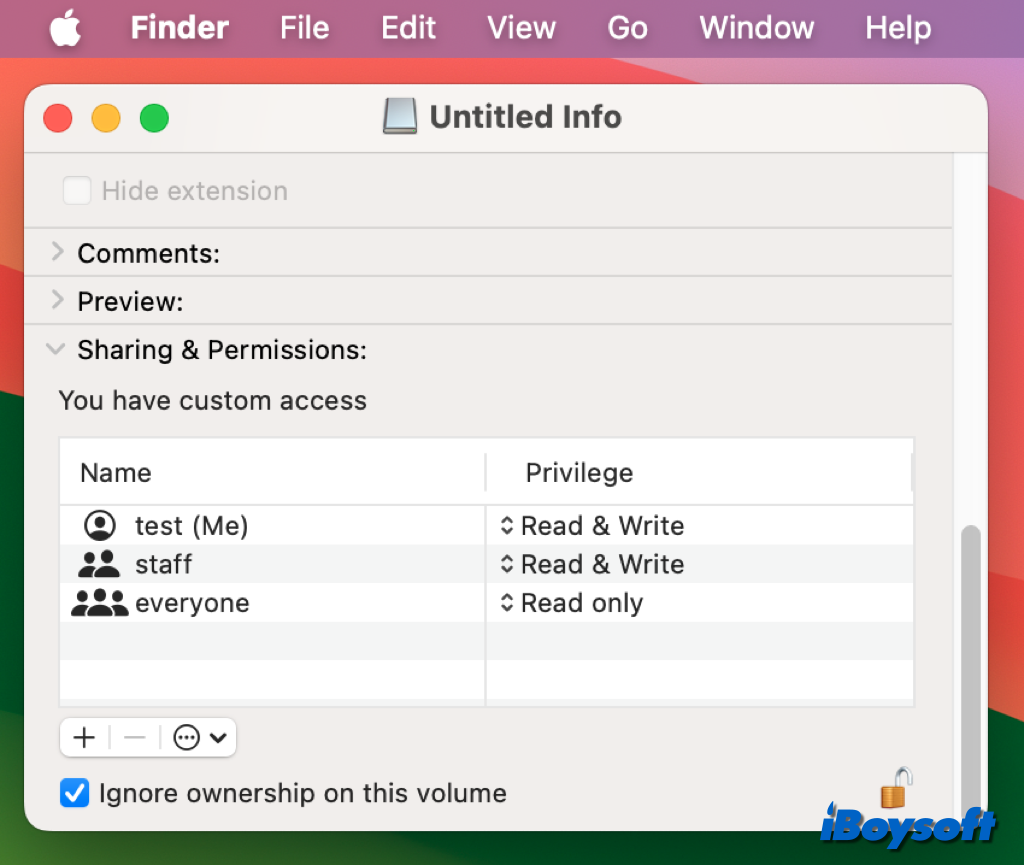This screenshot has width=1024, height=865.
Task: Open the Go menu
Action: (627, 28)
